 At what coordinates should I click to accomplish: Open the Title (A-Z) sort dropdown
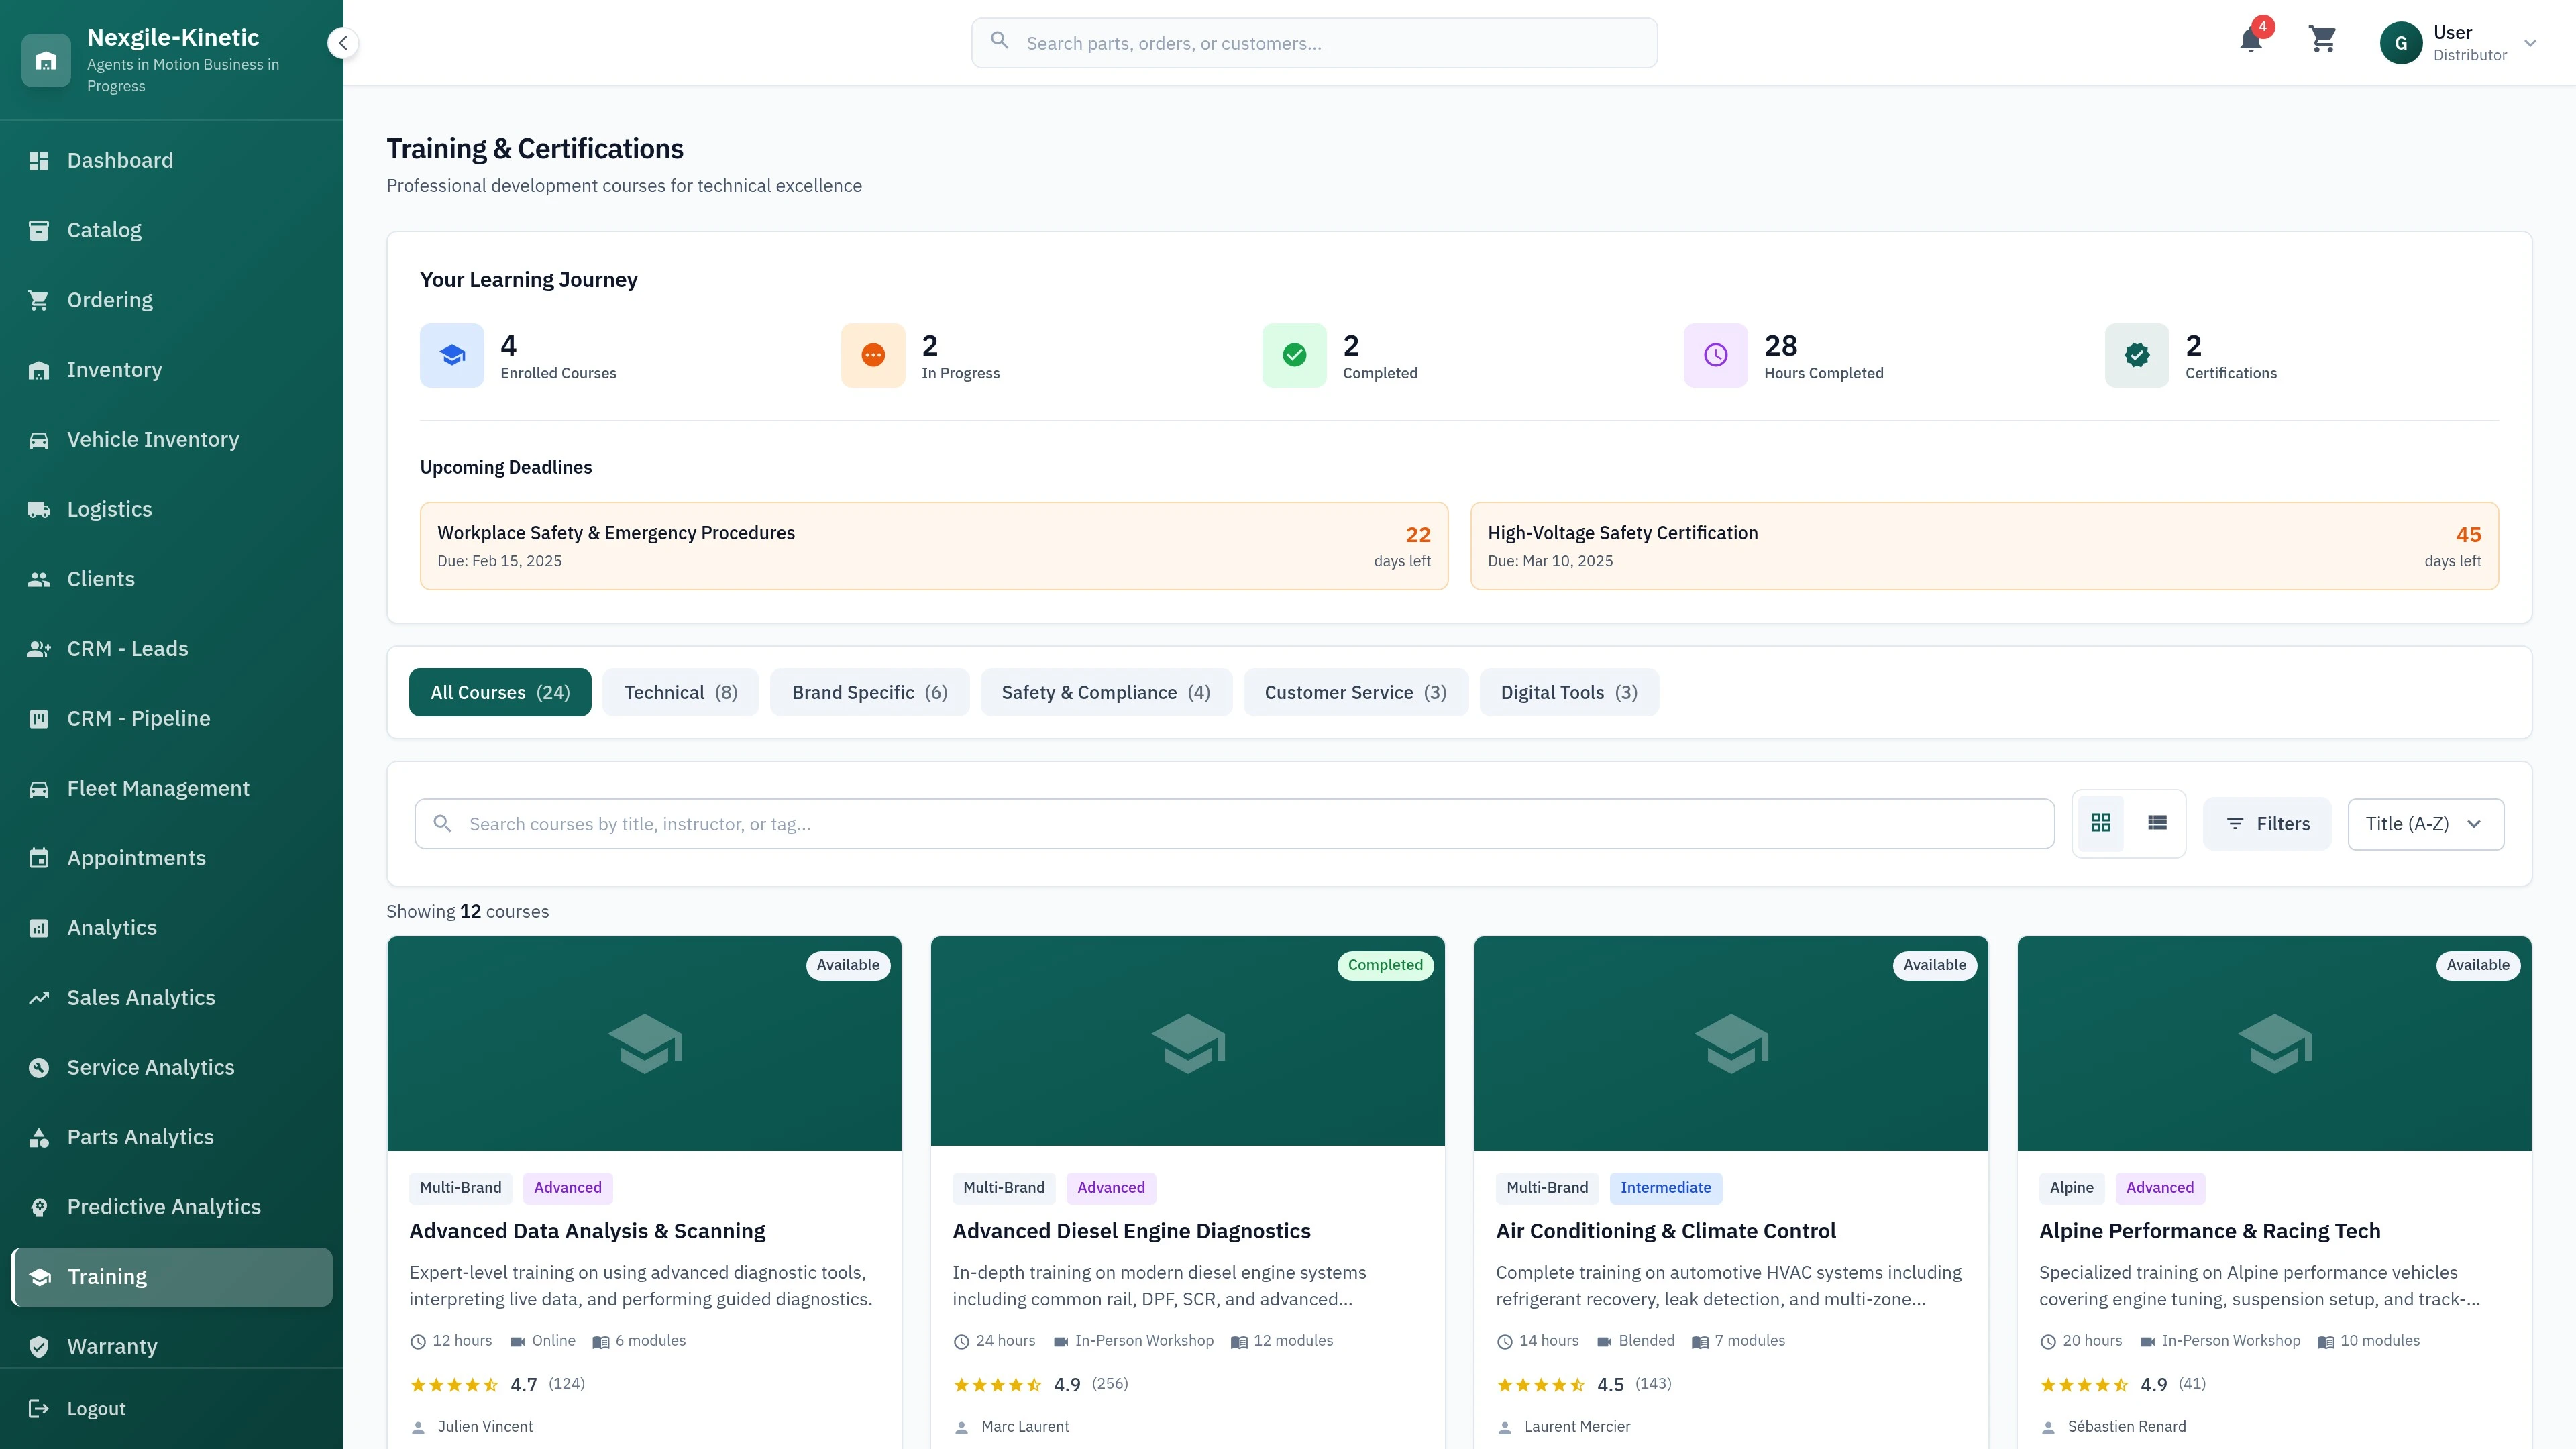(x=2424, y=823)
